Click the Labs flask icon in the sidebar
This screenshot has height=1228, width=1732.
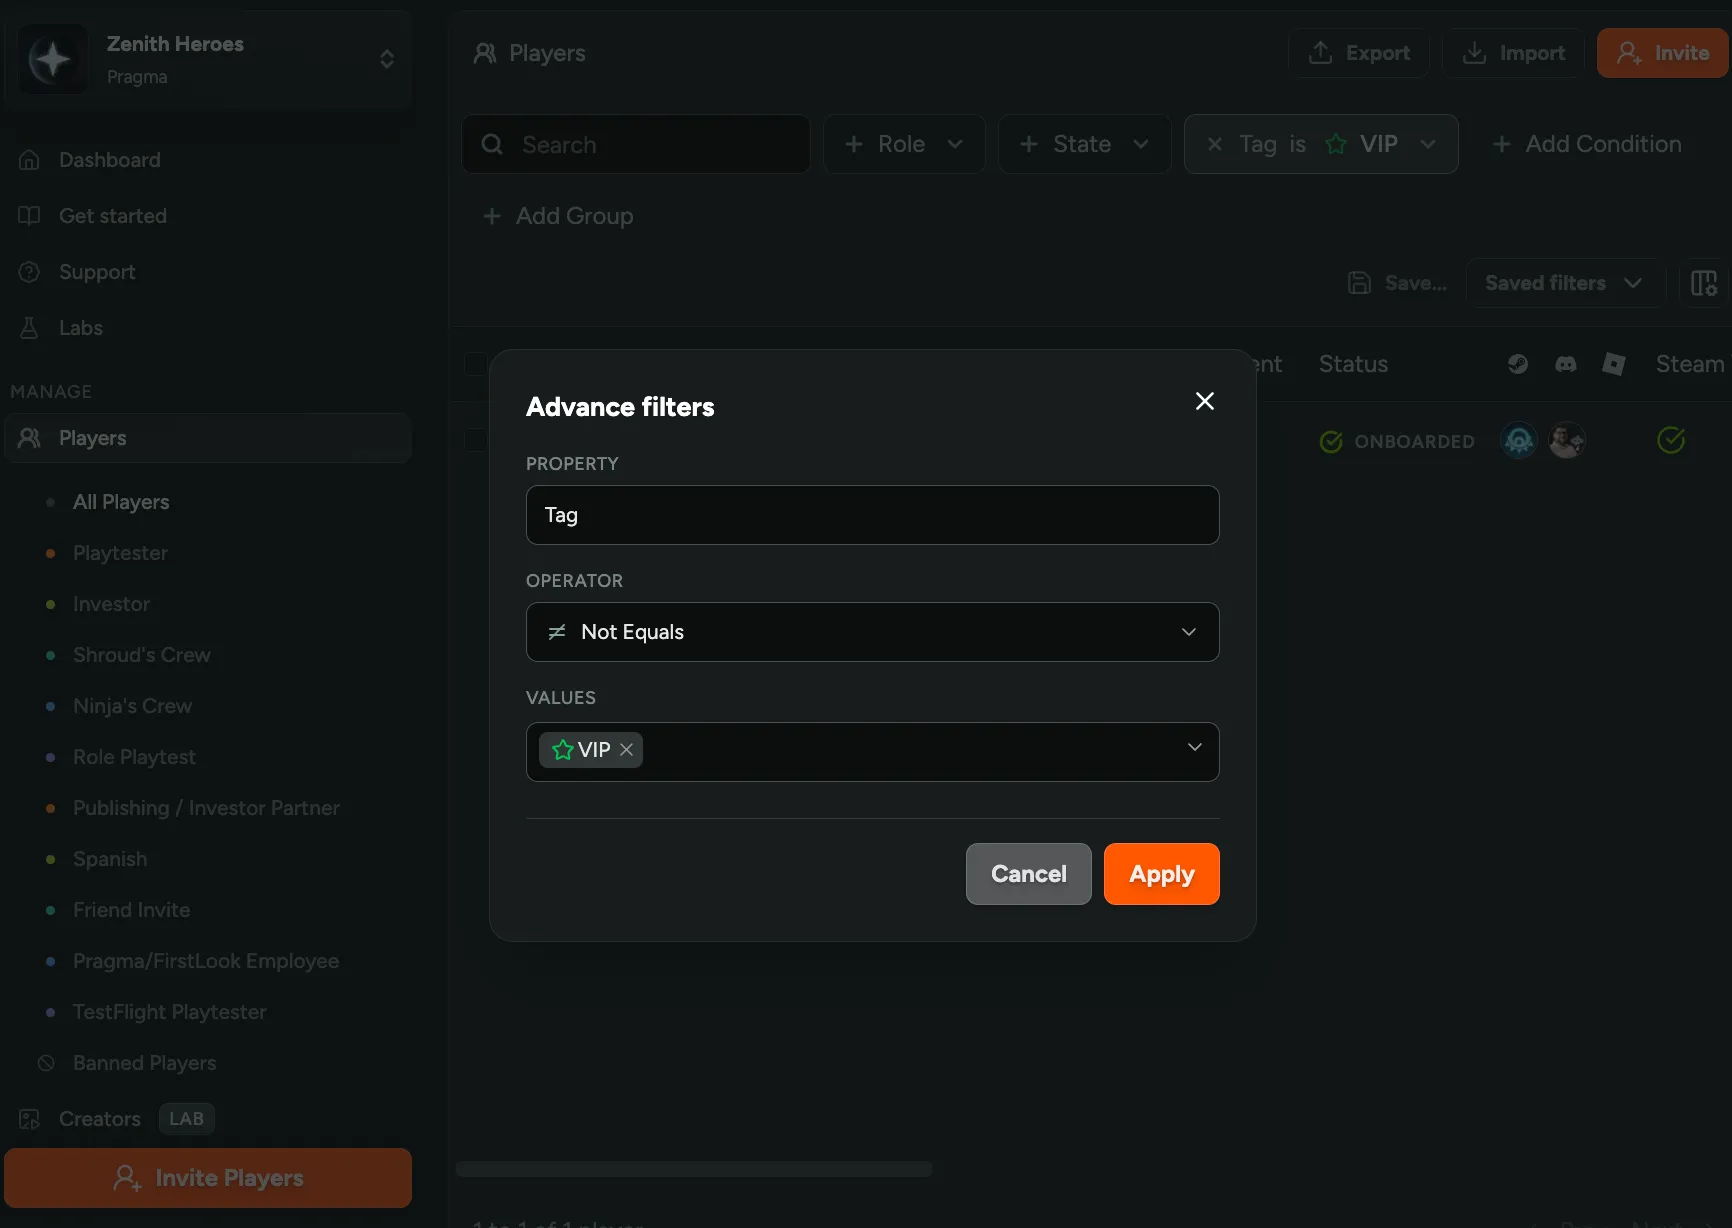pyautogui.click(x=29, y=328)
